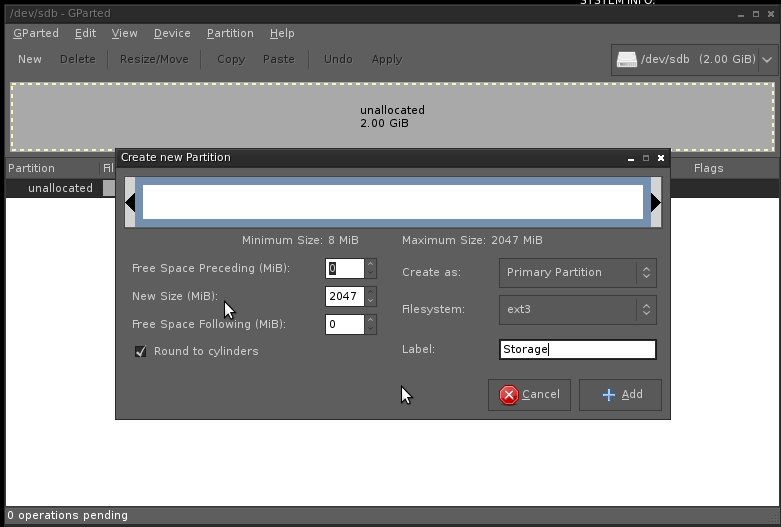Click New in the toolbar

[x=30, y=59]
